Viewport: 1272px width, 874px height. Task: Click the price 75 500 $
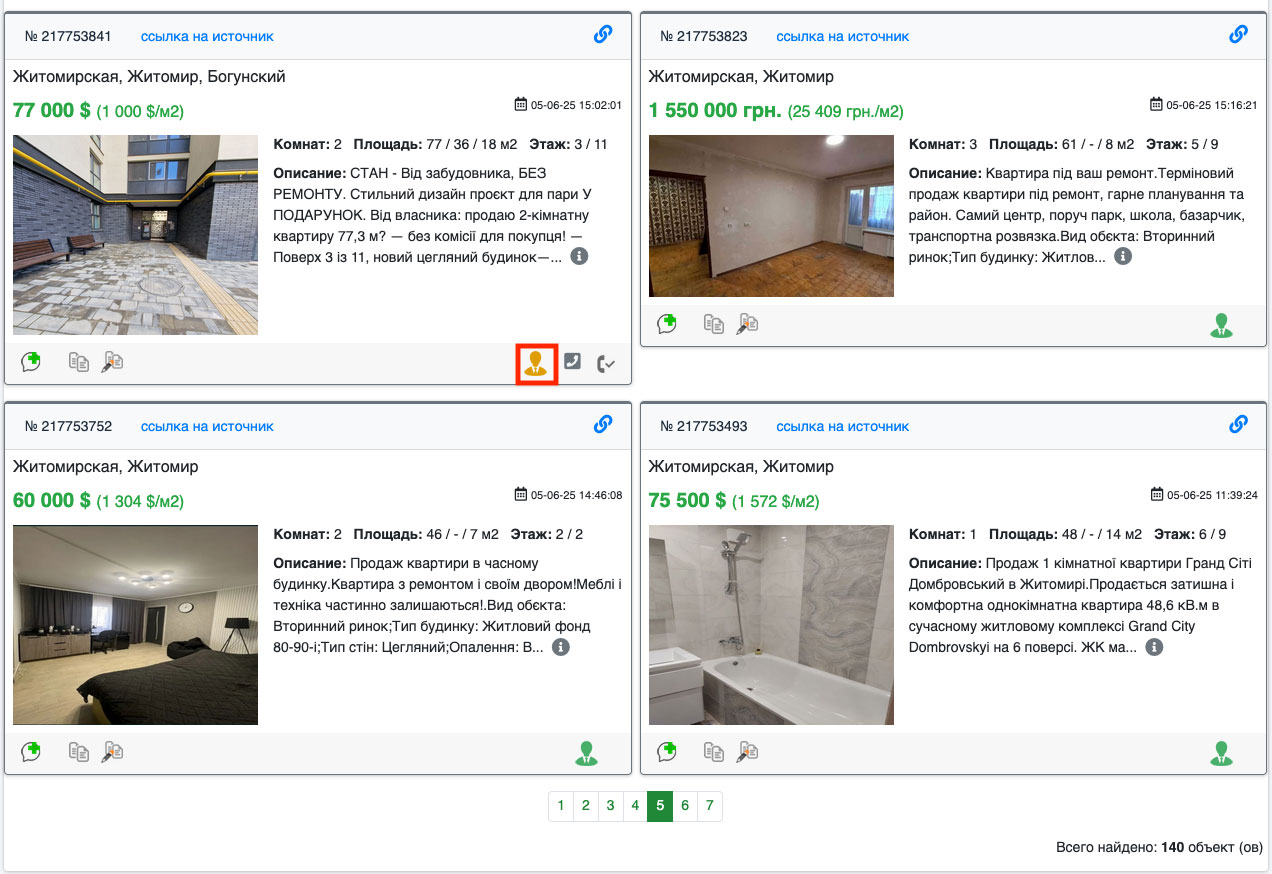coord(687,500)
